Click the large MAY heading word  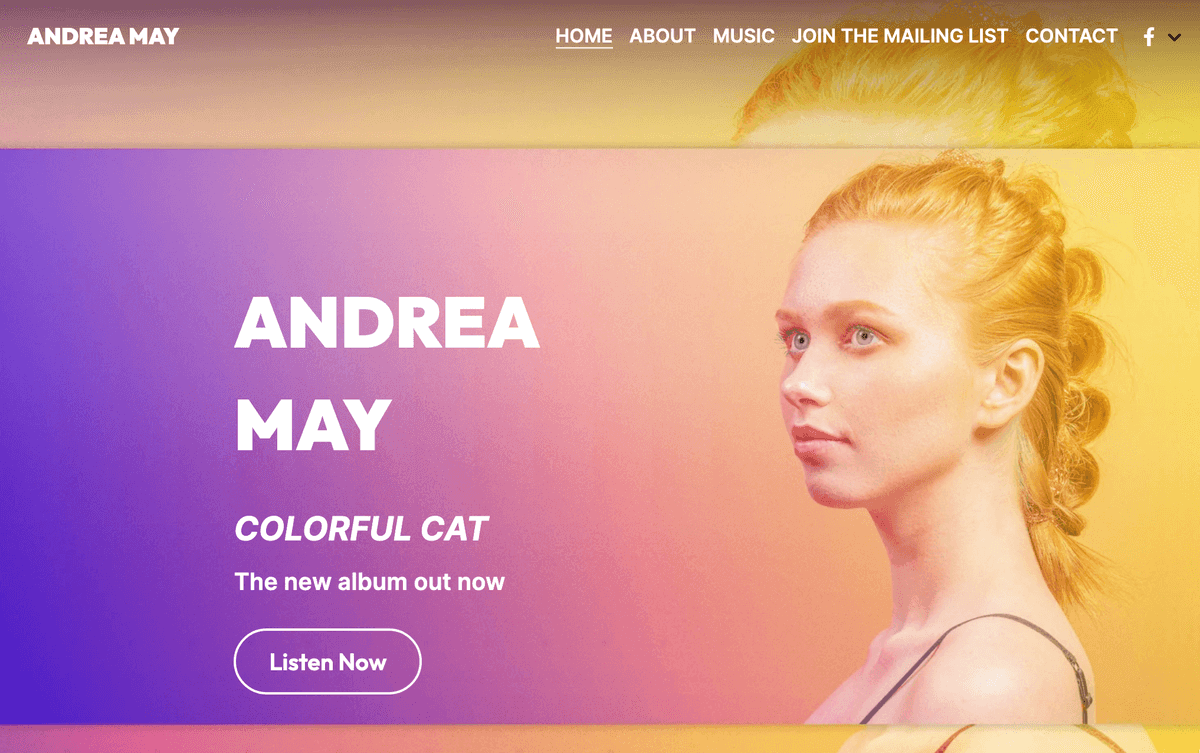pyautogui.click(x=312, y=425)
